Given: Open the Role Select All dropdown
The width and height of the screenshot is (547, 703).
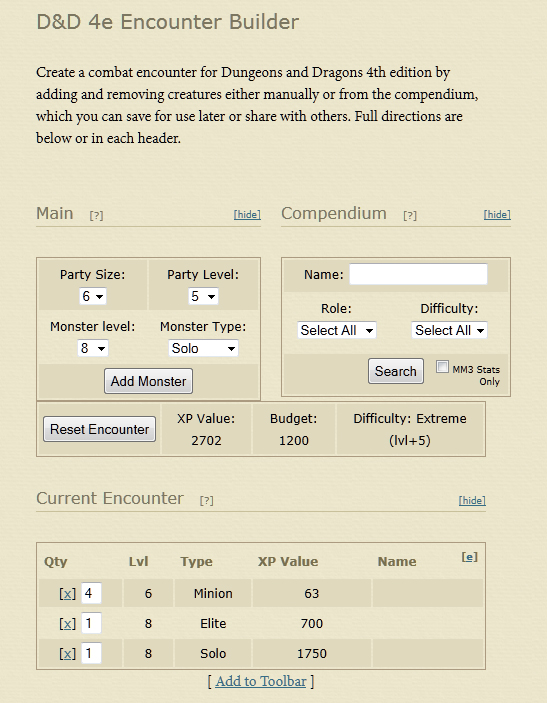Looking at the screenshot, I should click(337, 330).
